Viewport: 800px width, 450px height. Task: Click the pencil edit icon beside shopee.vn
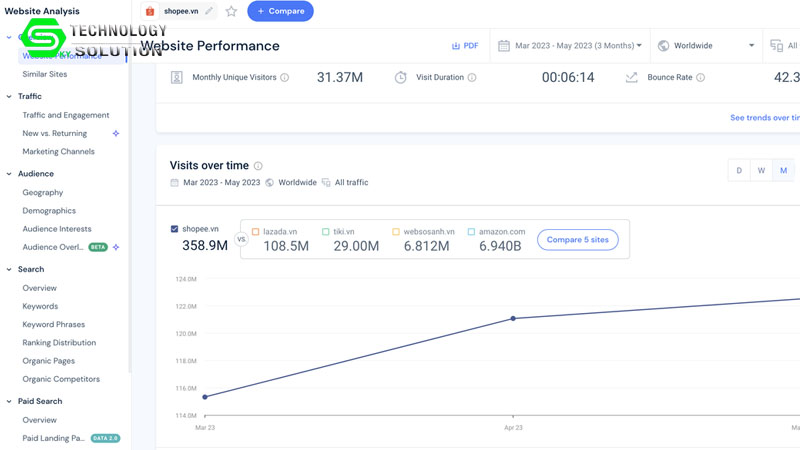[x=209, y=11]
